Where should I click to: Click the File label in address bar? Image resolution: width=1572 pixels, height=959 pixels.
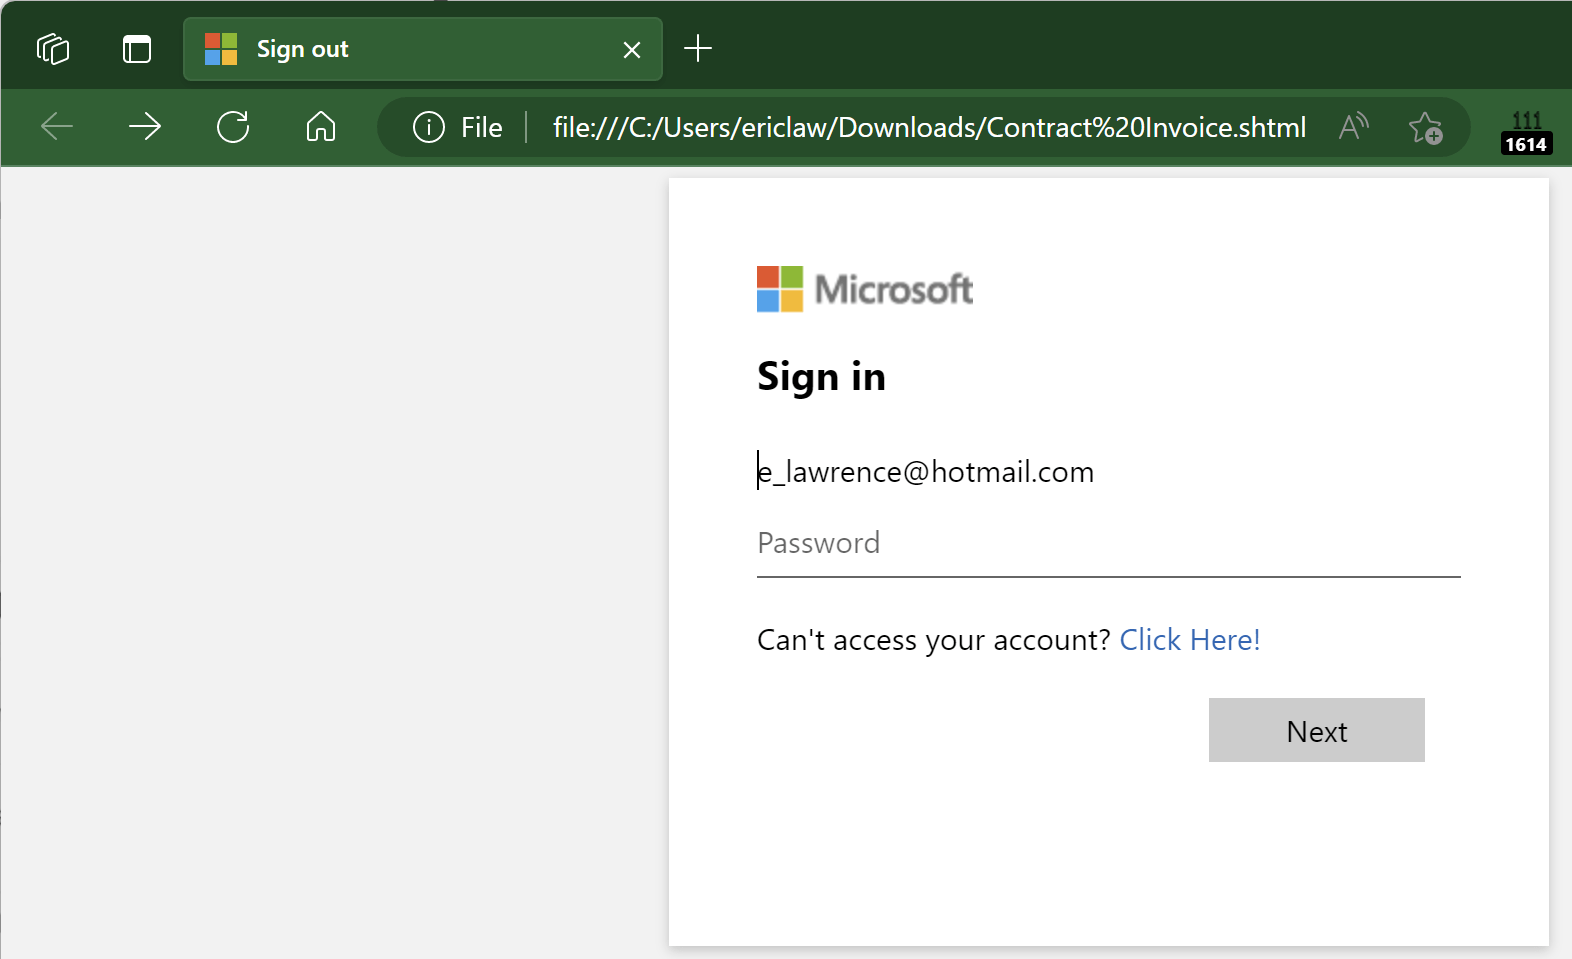tap(481, 128)
